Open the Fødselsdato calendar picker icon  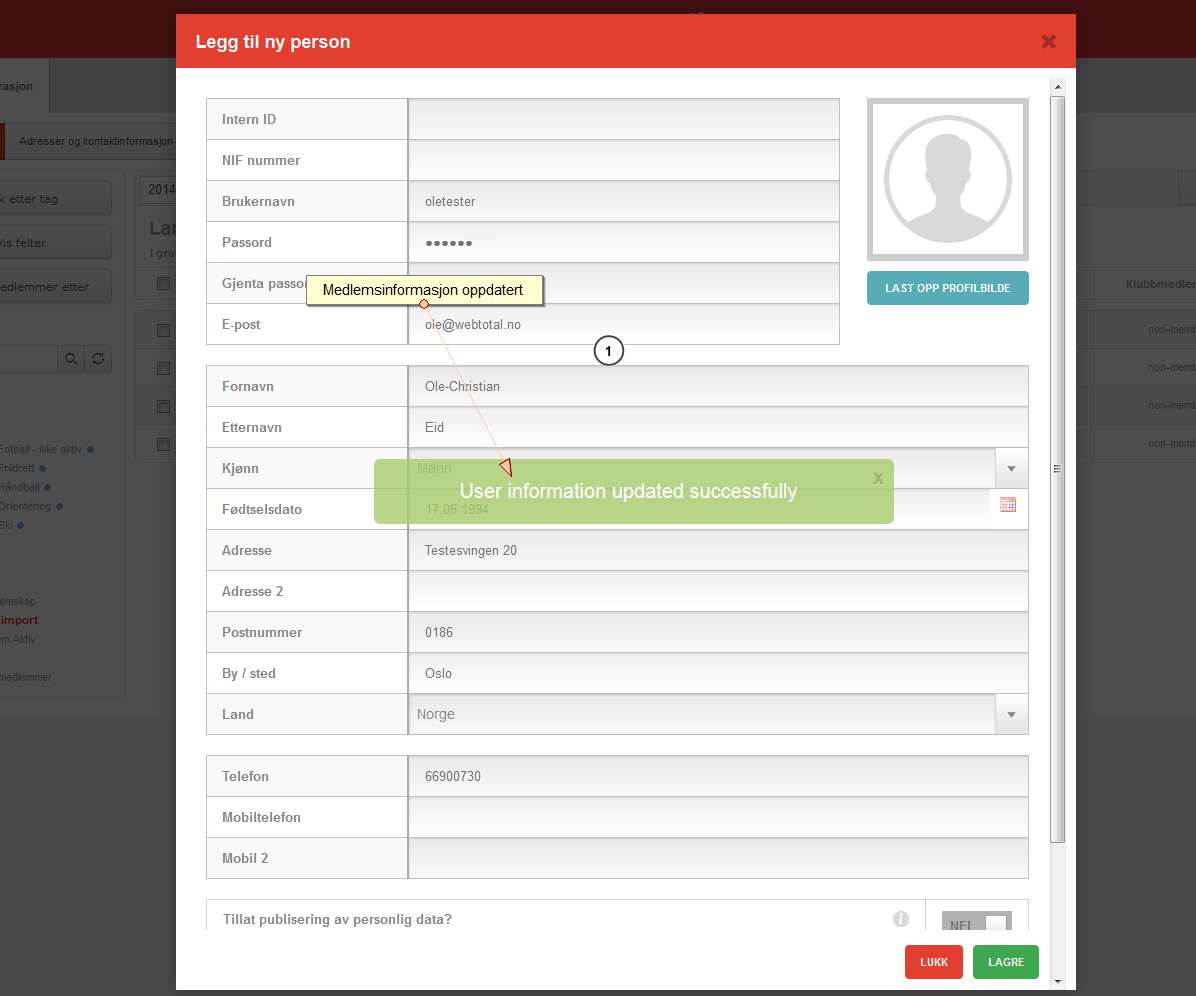(1008, 504)
